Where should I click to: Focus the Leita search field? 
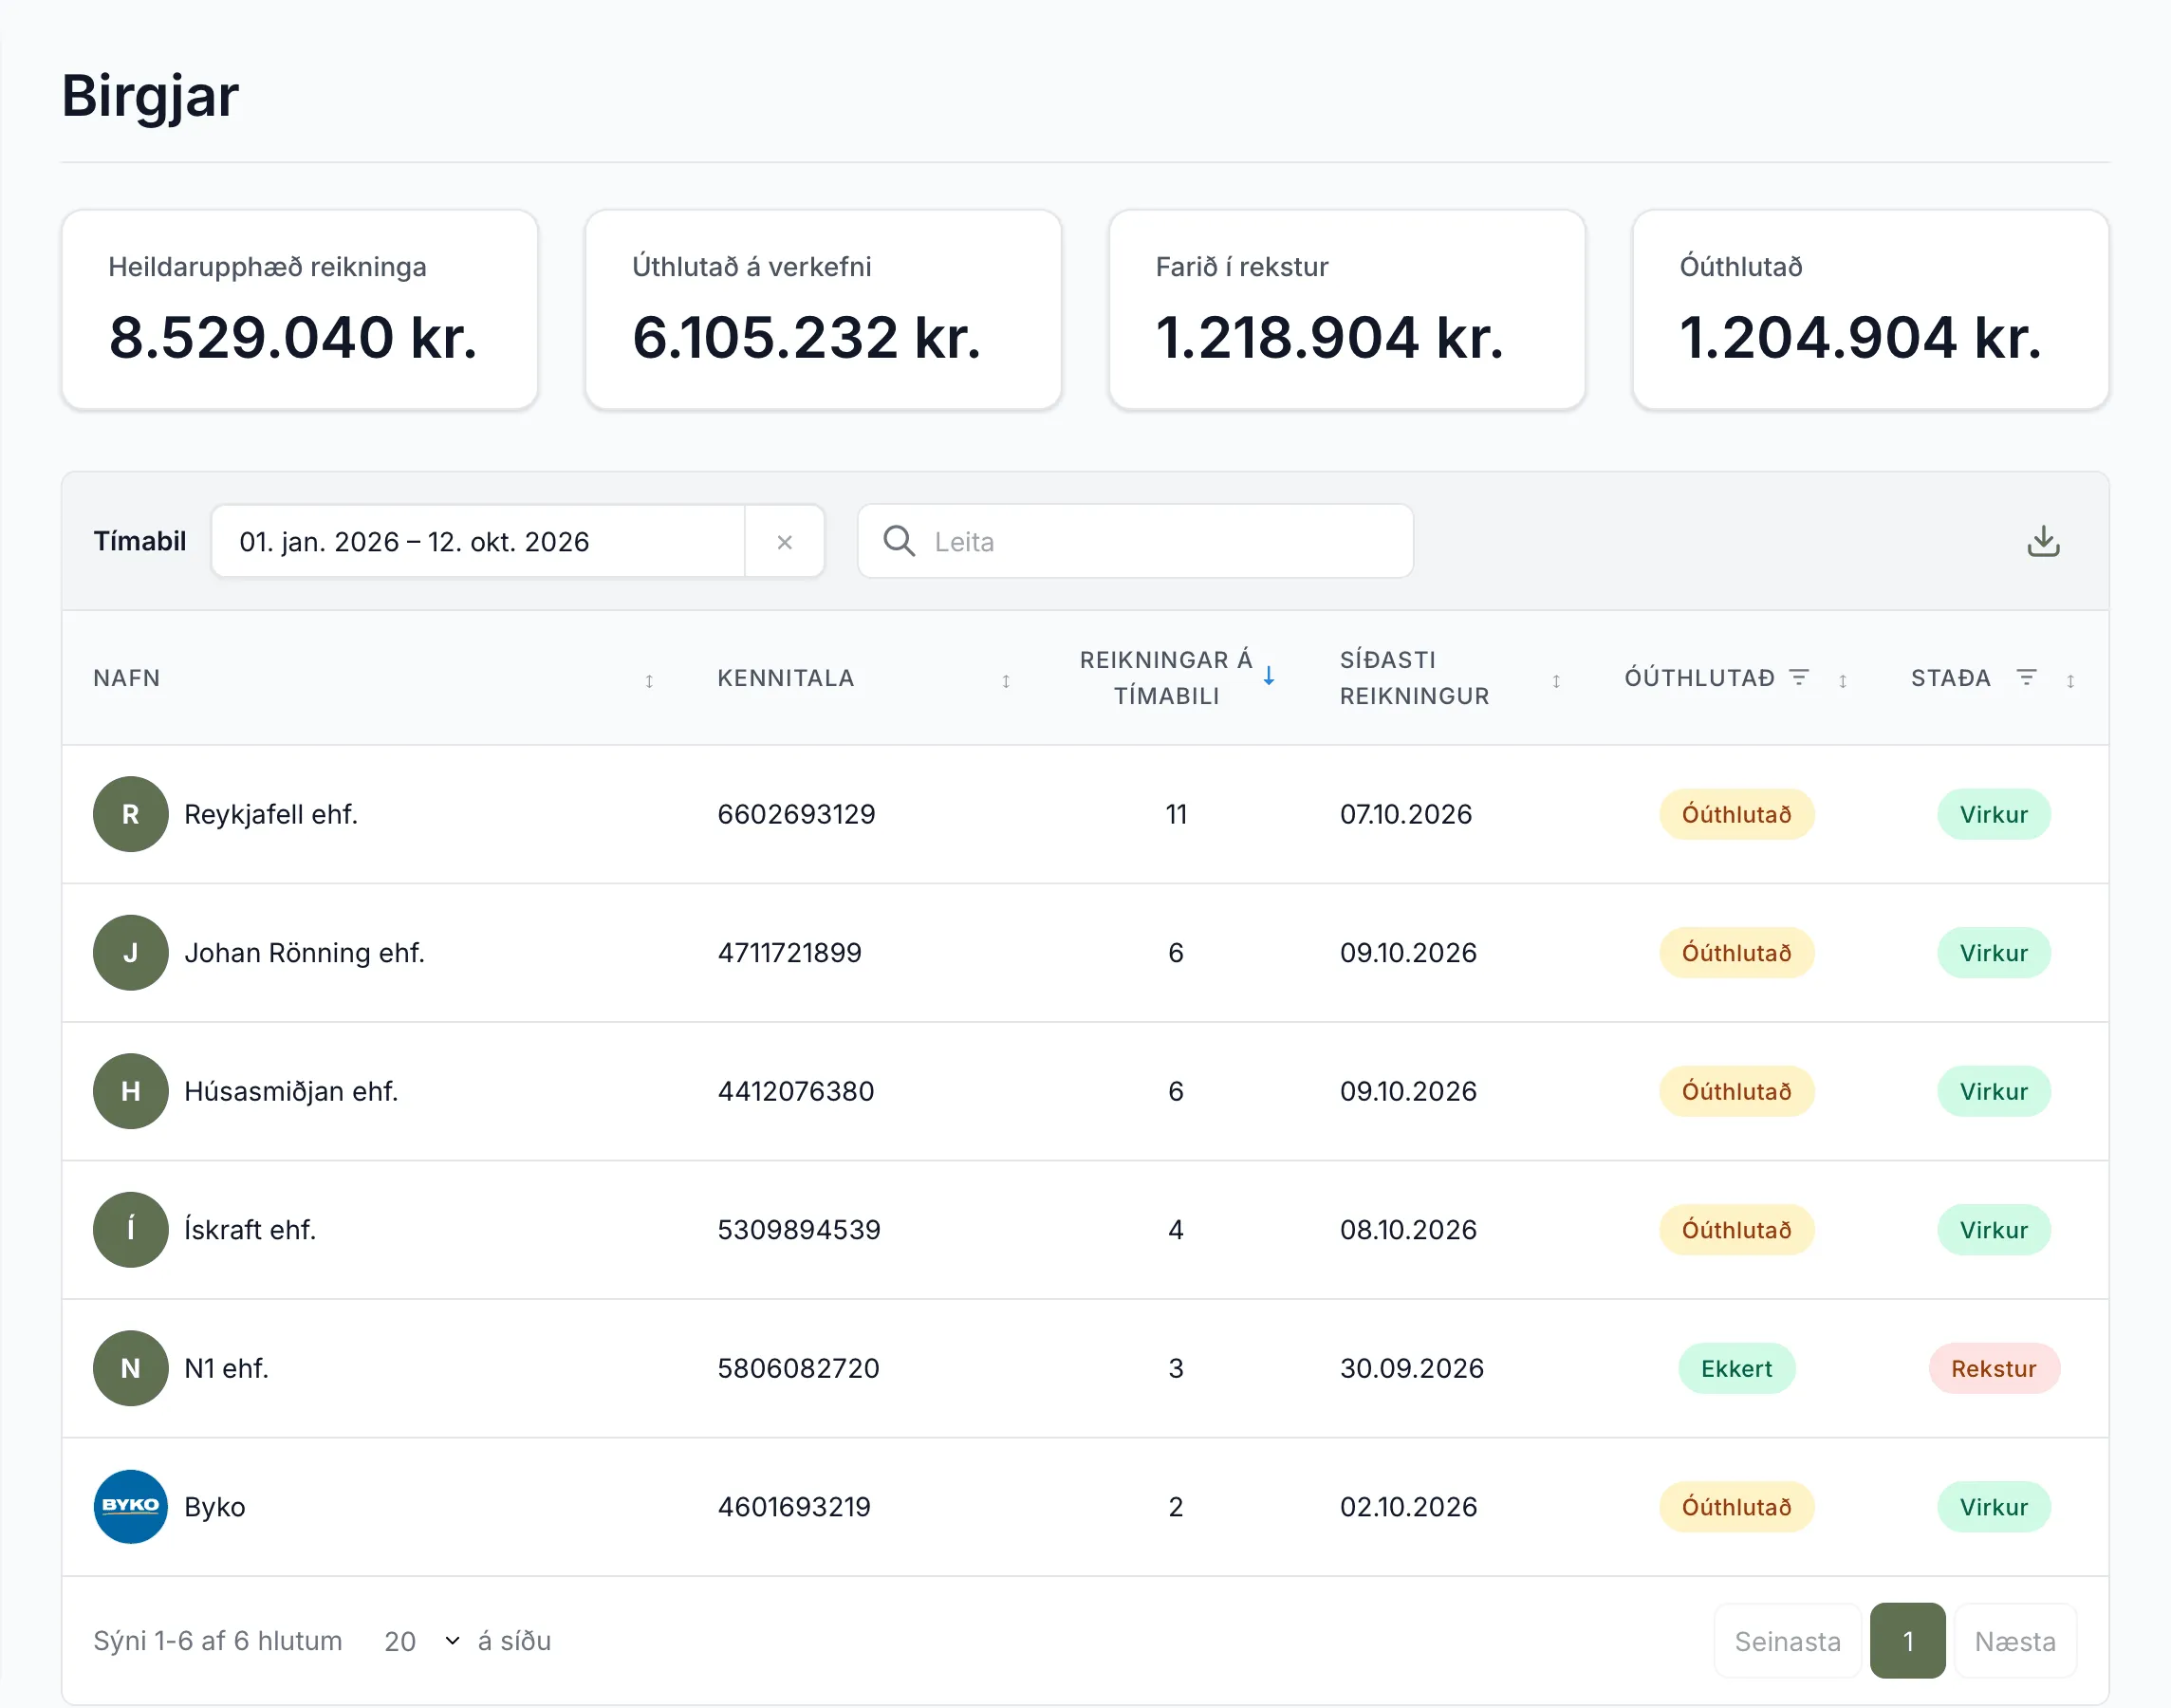[x=1135, y=541]
